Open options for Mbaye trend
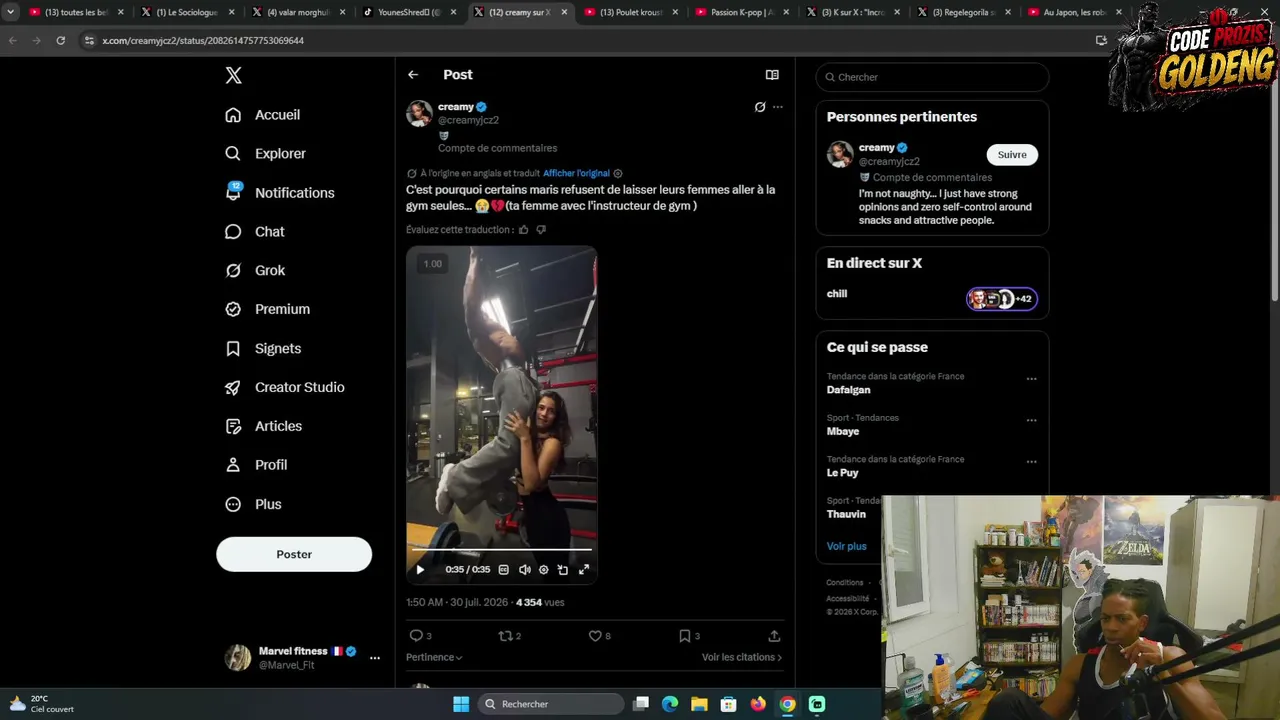 click(1031, 420)
